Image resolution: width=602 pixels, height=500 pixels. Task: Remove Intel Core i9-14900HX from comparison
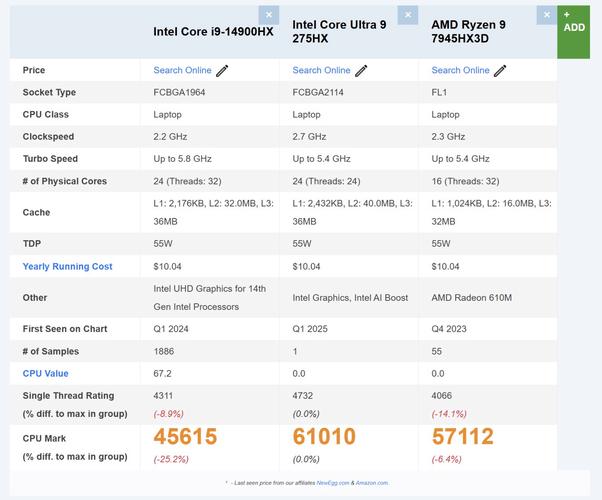(268, 15)
